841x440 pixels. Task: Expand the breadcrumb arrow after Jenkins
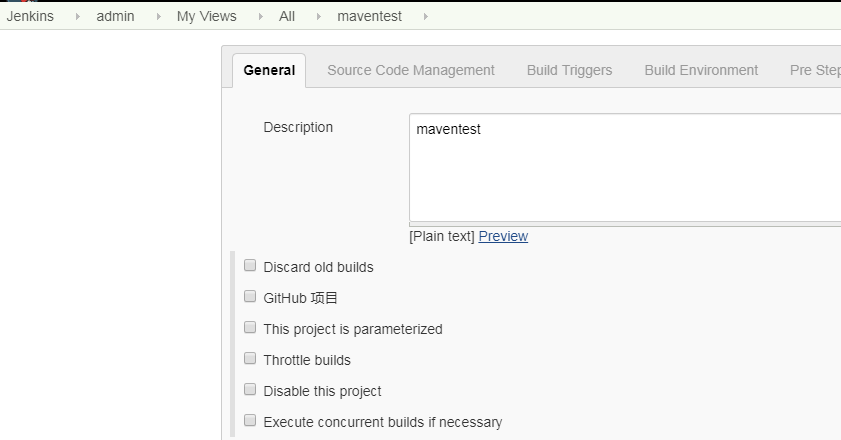click(x=77, y=16)
